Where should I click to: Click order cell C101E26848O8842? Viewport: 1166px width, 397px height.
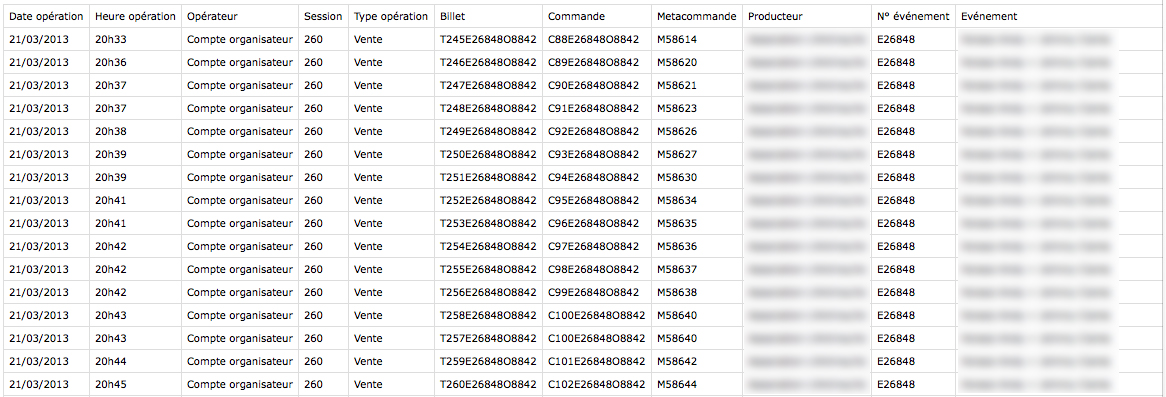(x=596, y=361)
